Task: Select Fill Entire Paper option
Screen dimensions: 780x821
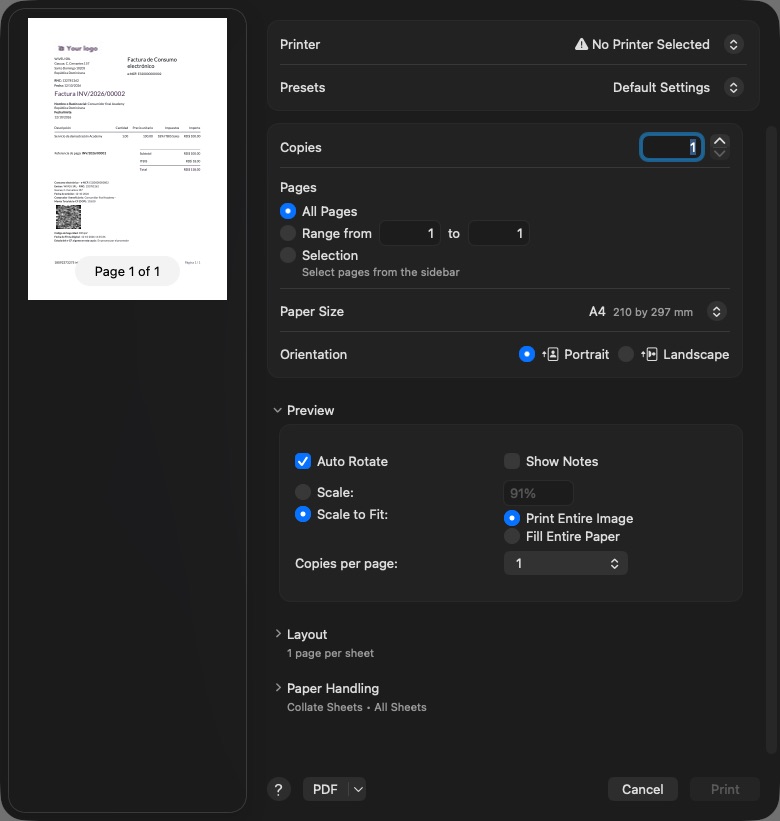Action: 511,536
